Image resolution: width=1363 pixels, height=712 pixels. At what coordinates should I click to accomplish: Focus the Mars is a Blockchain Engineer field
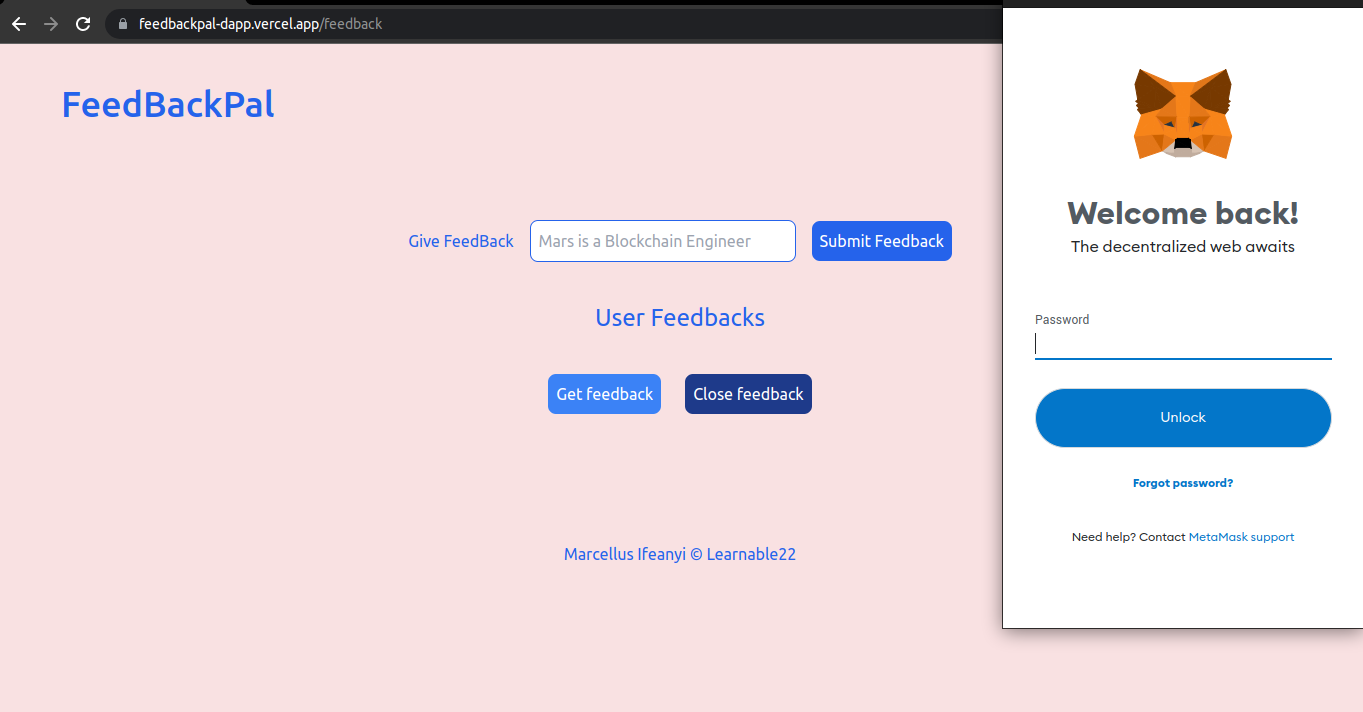click(663, 241)
